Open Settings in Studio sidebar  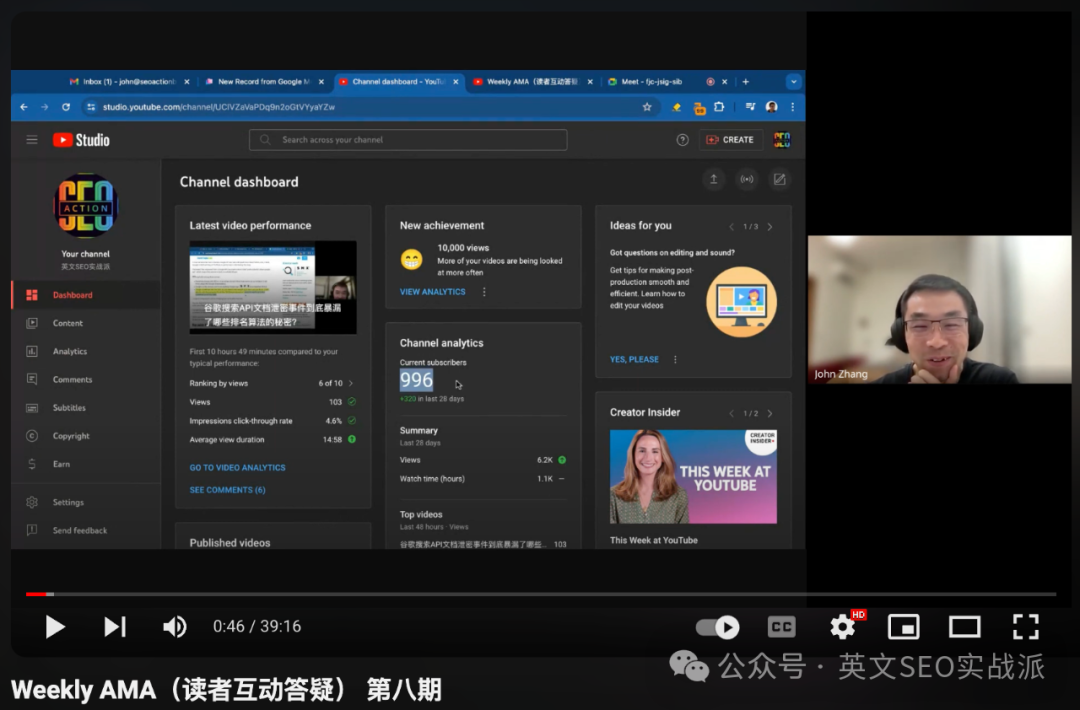86,502
